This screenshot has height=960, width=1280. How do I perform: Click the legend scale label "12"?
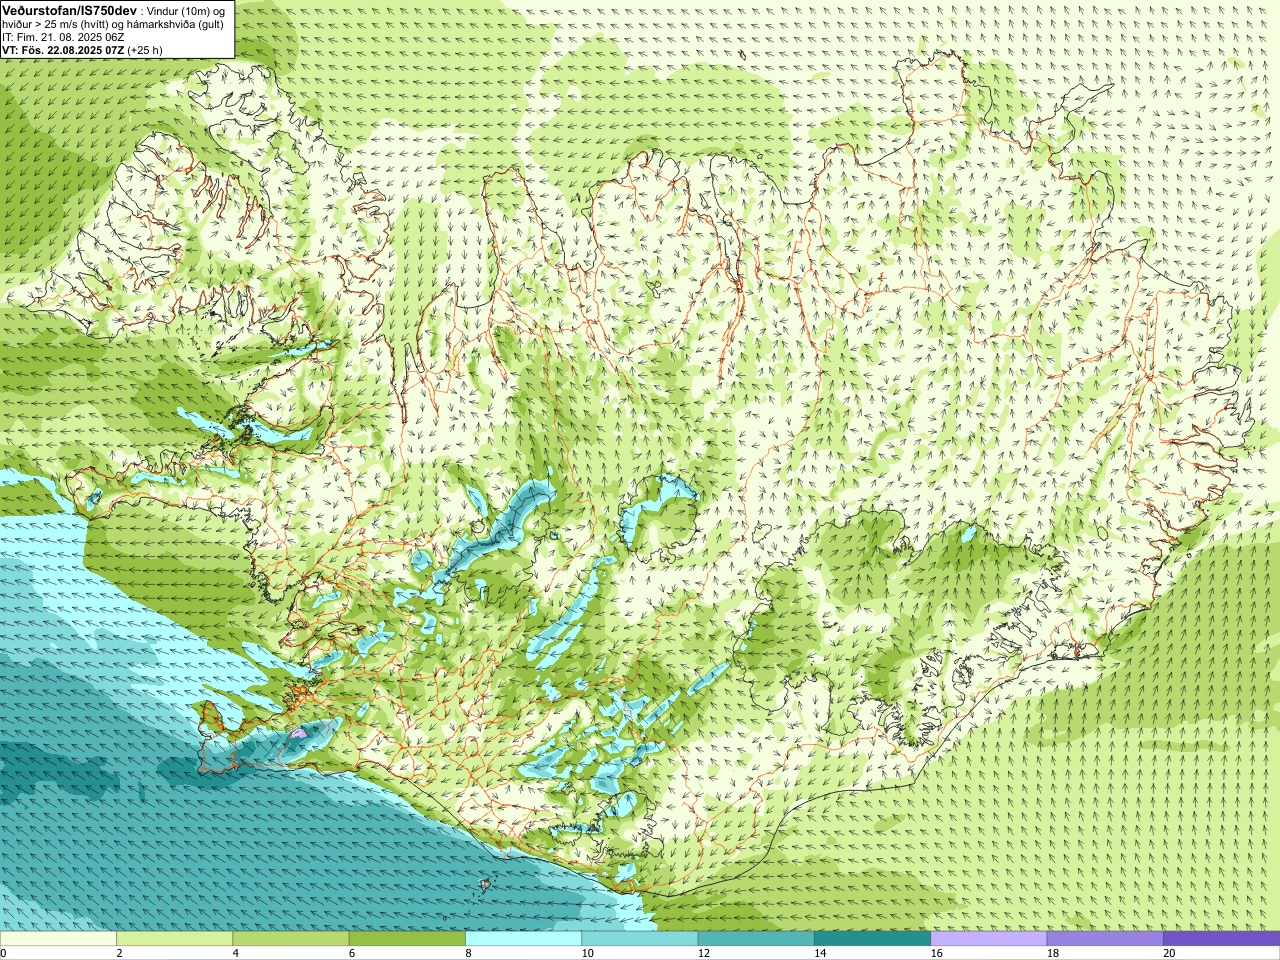click(703, 953)
